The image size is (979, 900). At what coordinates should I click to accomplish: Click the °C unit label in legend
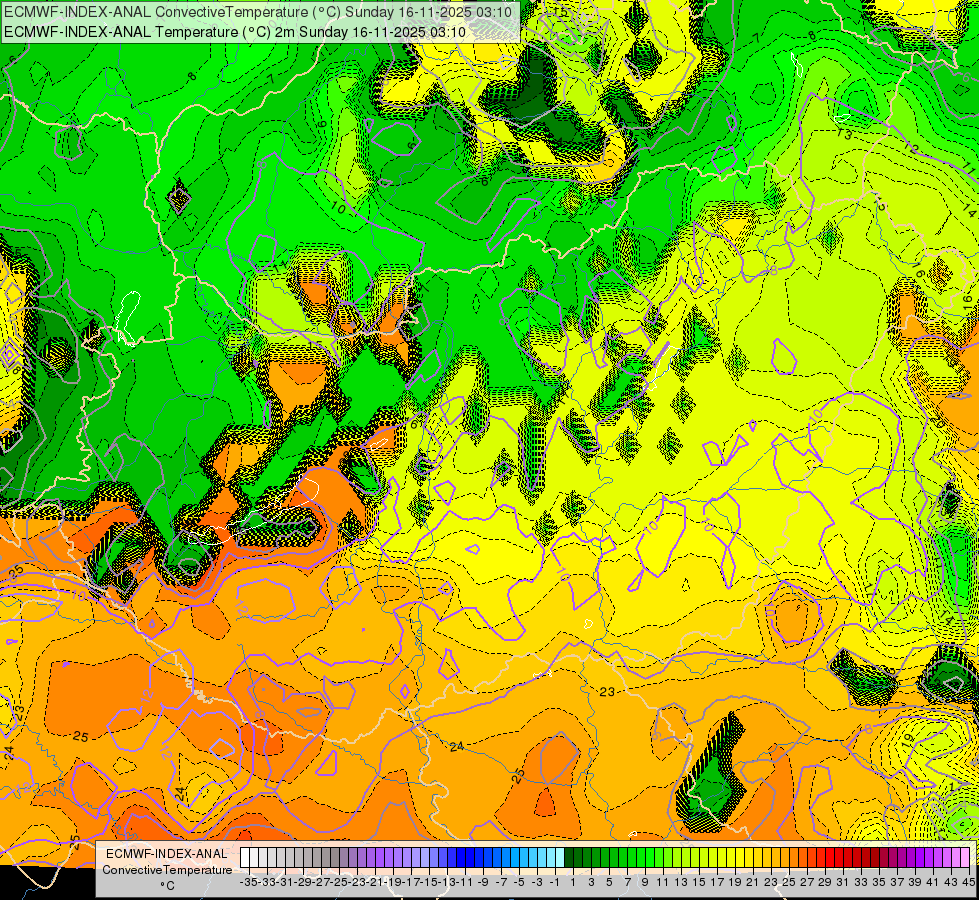point(167,886)
